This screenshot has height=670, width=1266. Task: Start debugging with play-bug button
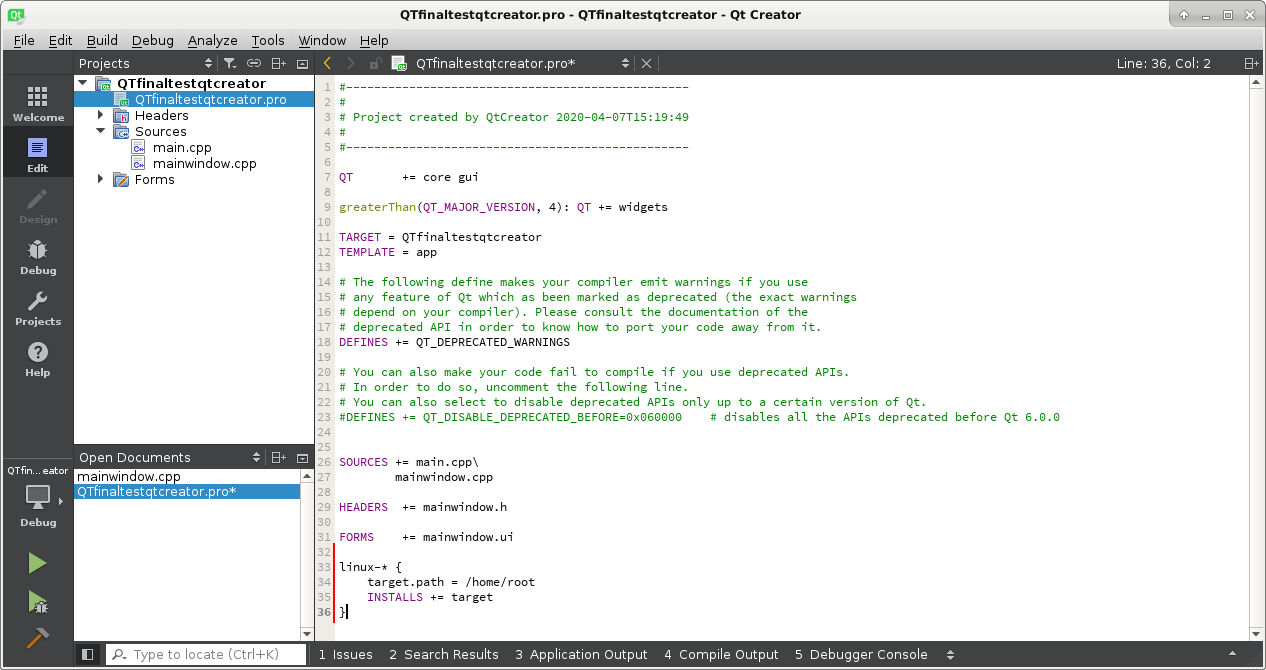click(37, 601)
